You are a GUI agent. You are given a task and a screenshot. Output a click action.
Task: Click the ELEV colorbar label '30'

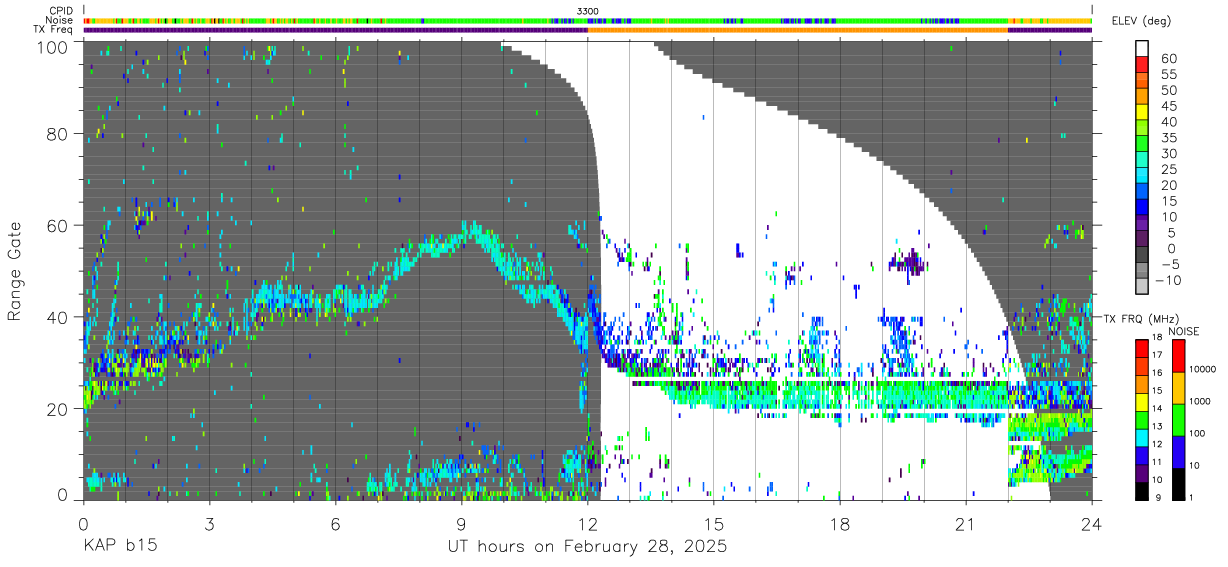(1168, 154)
